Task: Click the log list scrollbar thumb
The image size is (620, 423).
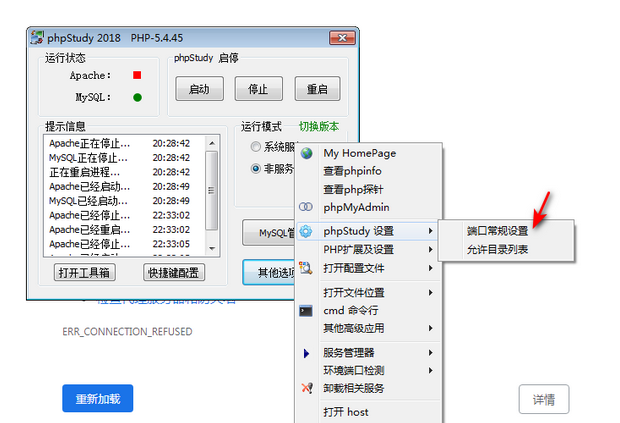Action: (212, 190)
